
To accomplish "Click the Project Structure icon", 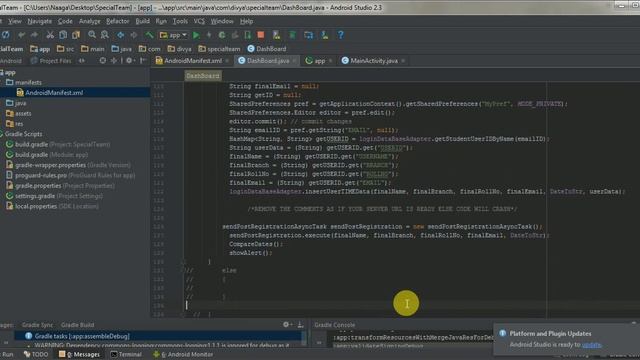I will pos(309,35).
